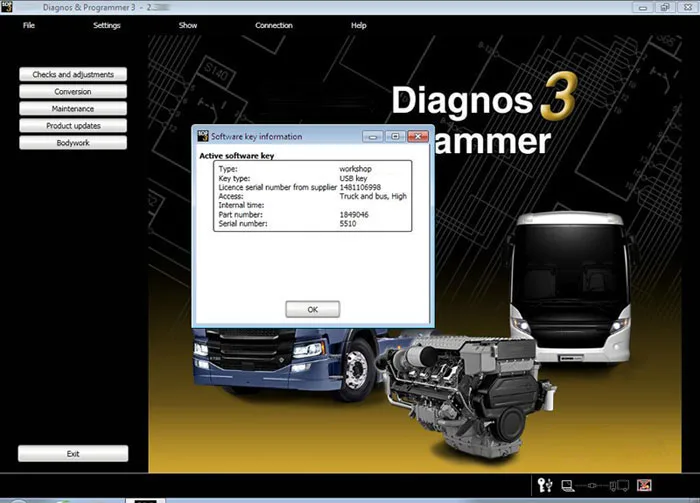Restore down the main application window
The image size is (700, 503).
665,7
